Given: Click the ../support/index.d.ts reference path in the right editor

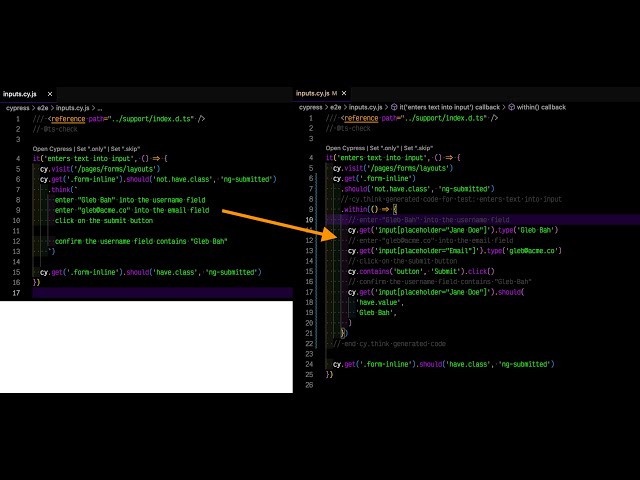Looking at the screenshot, I should [x=444, y=118].
